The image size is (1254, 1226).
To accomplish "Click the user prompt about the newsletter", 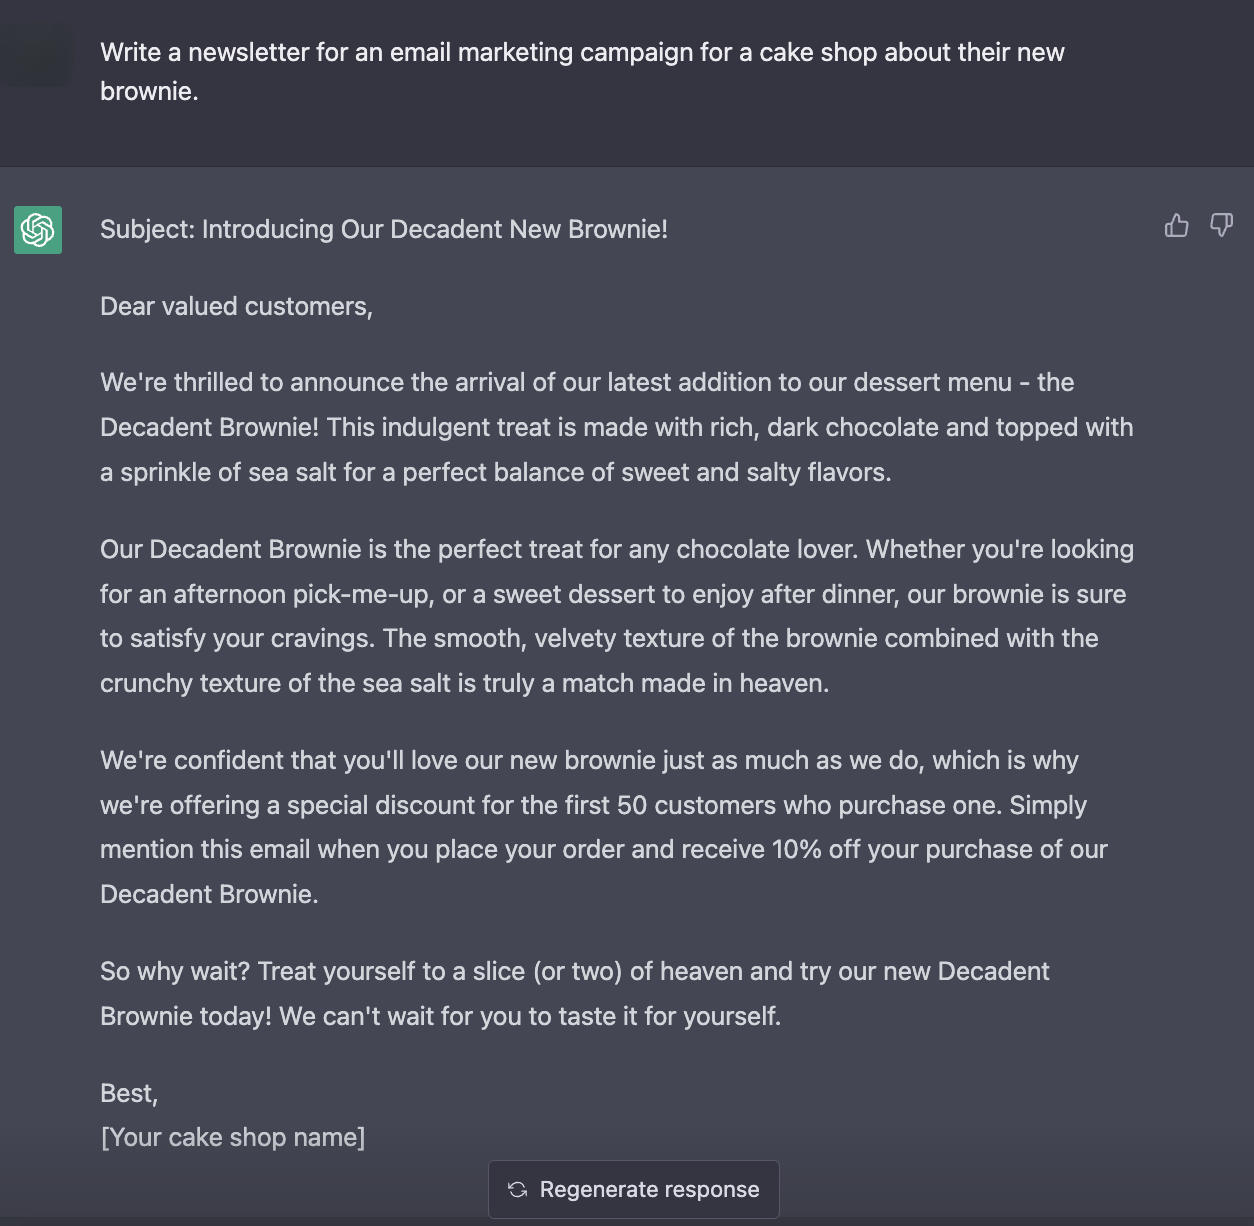I will coord(582,71).
